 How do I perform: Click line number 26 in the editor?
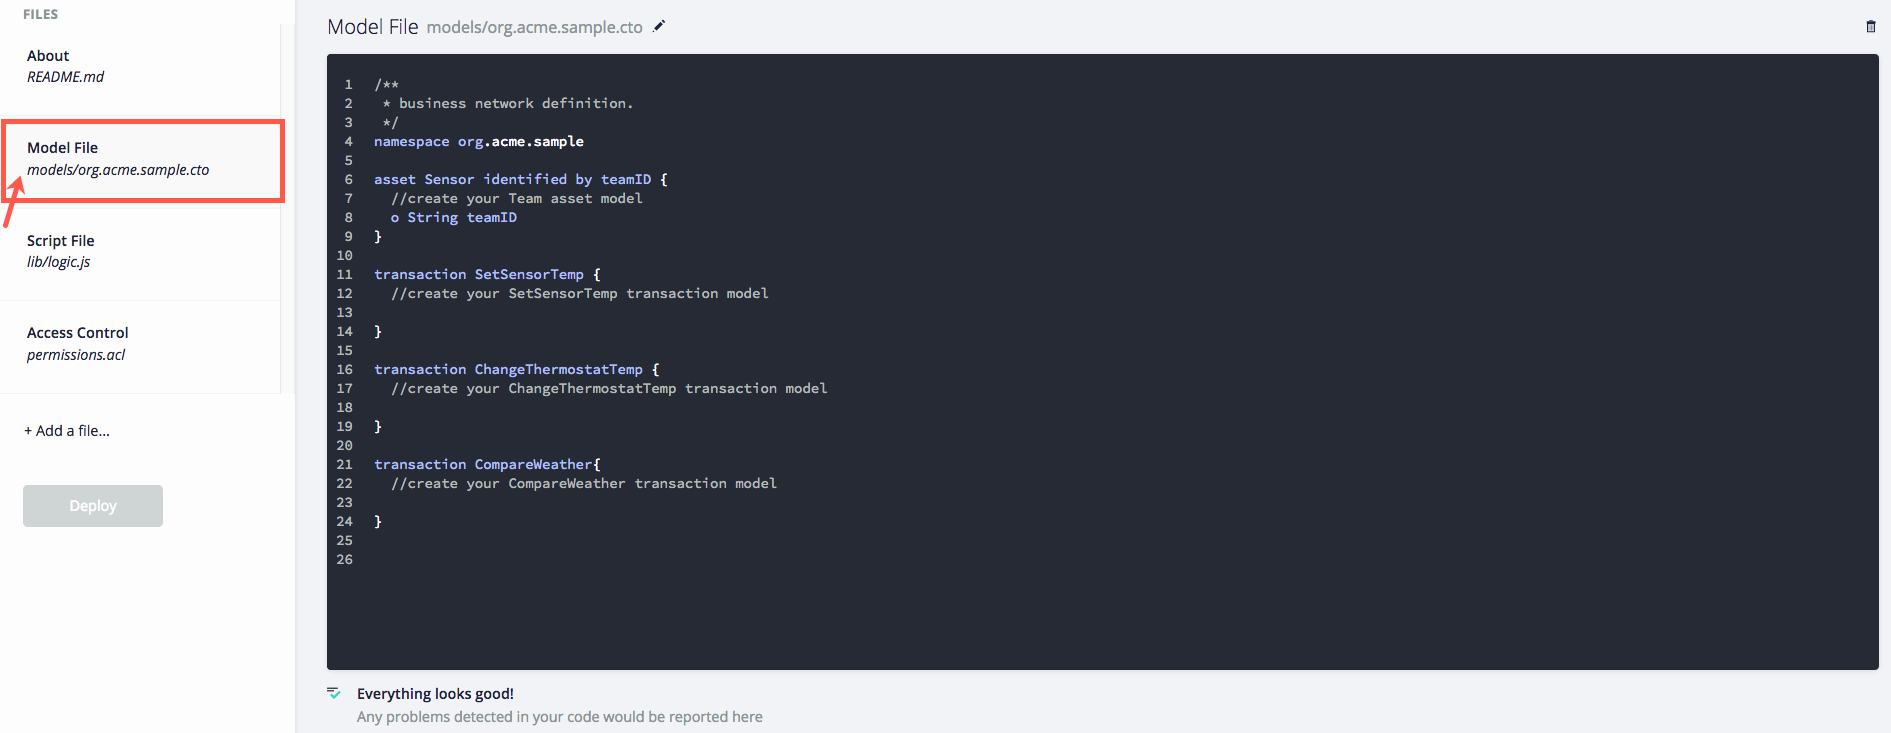point(344,560)
